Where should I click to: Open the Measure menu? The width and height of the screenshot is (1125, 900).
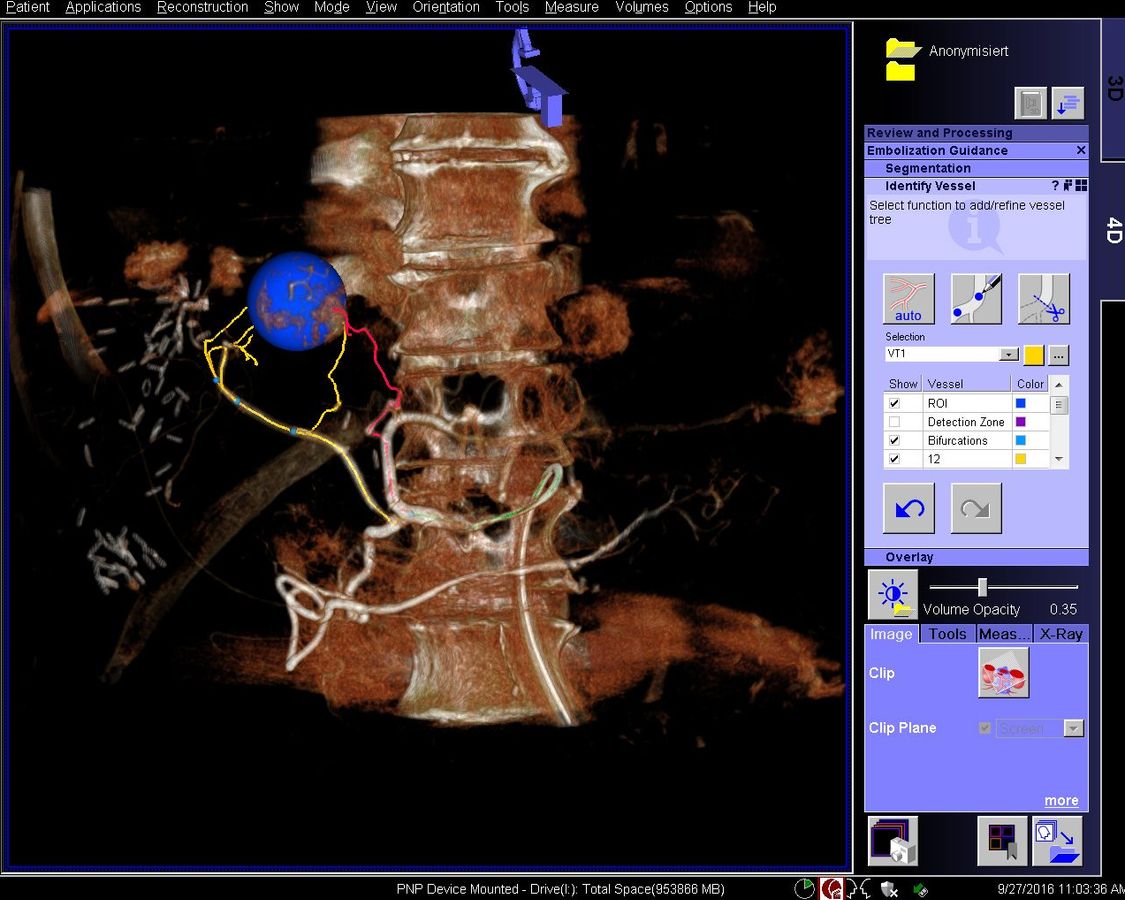(572, 8)
